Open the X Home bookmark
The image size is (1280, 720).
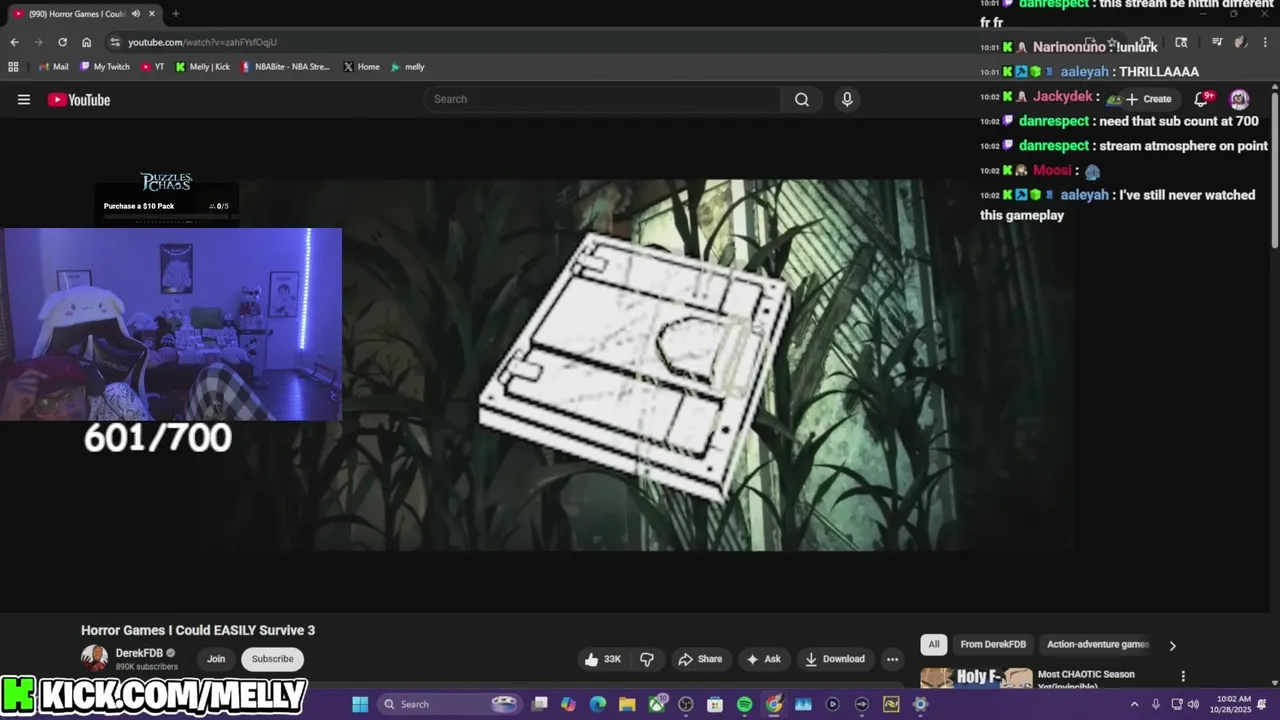tap(361, 67)
